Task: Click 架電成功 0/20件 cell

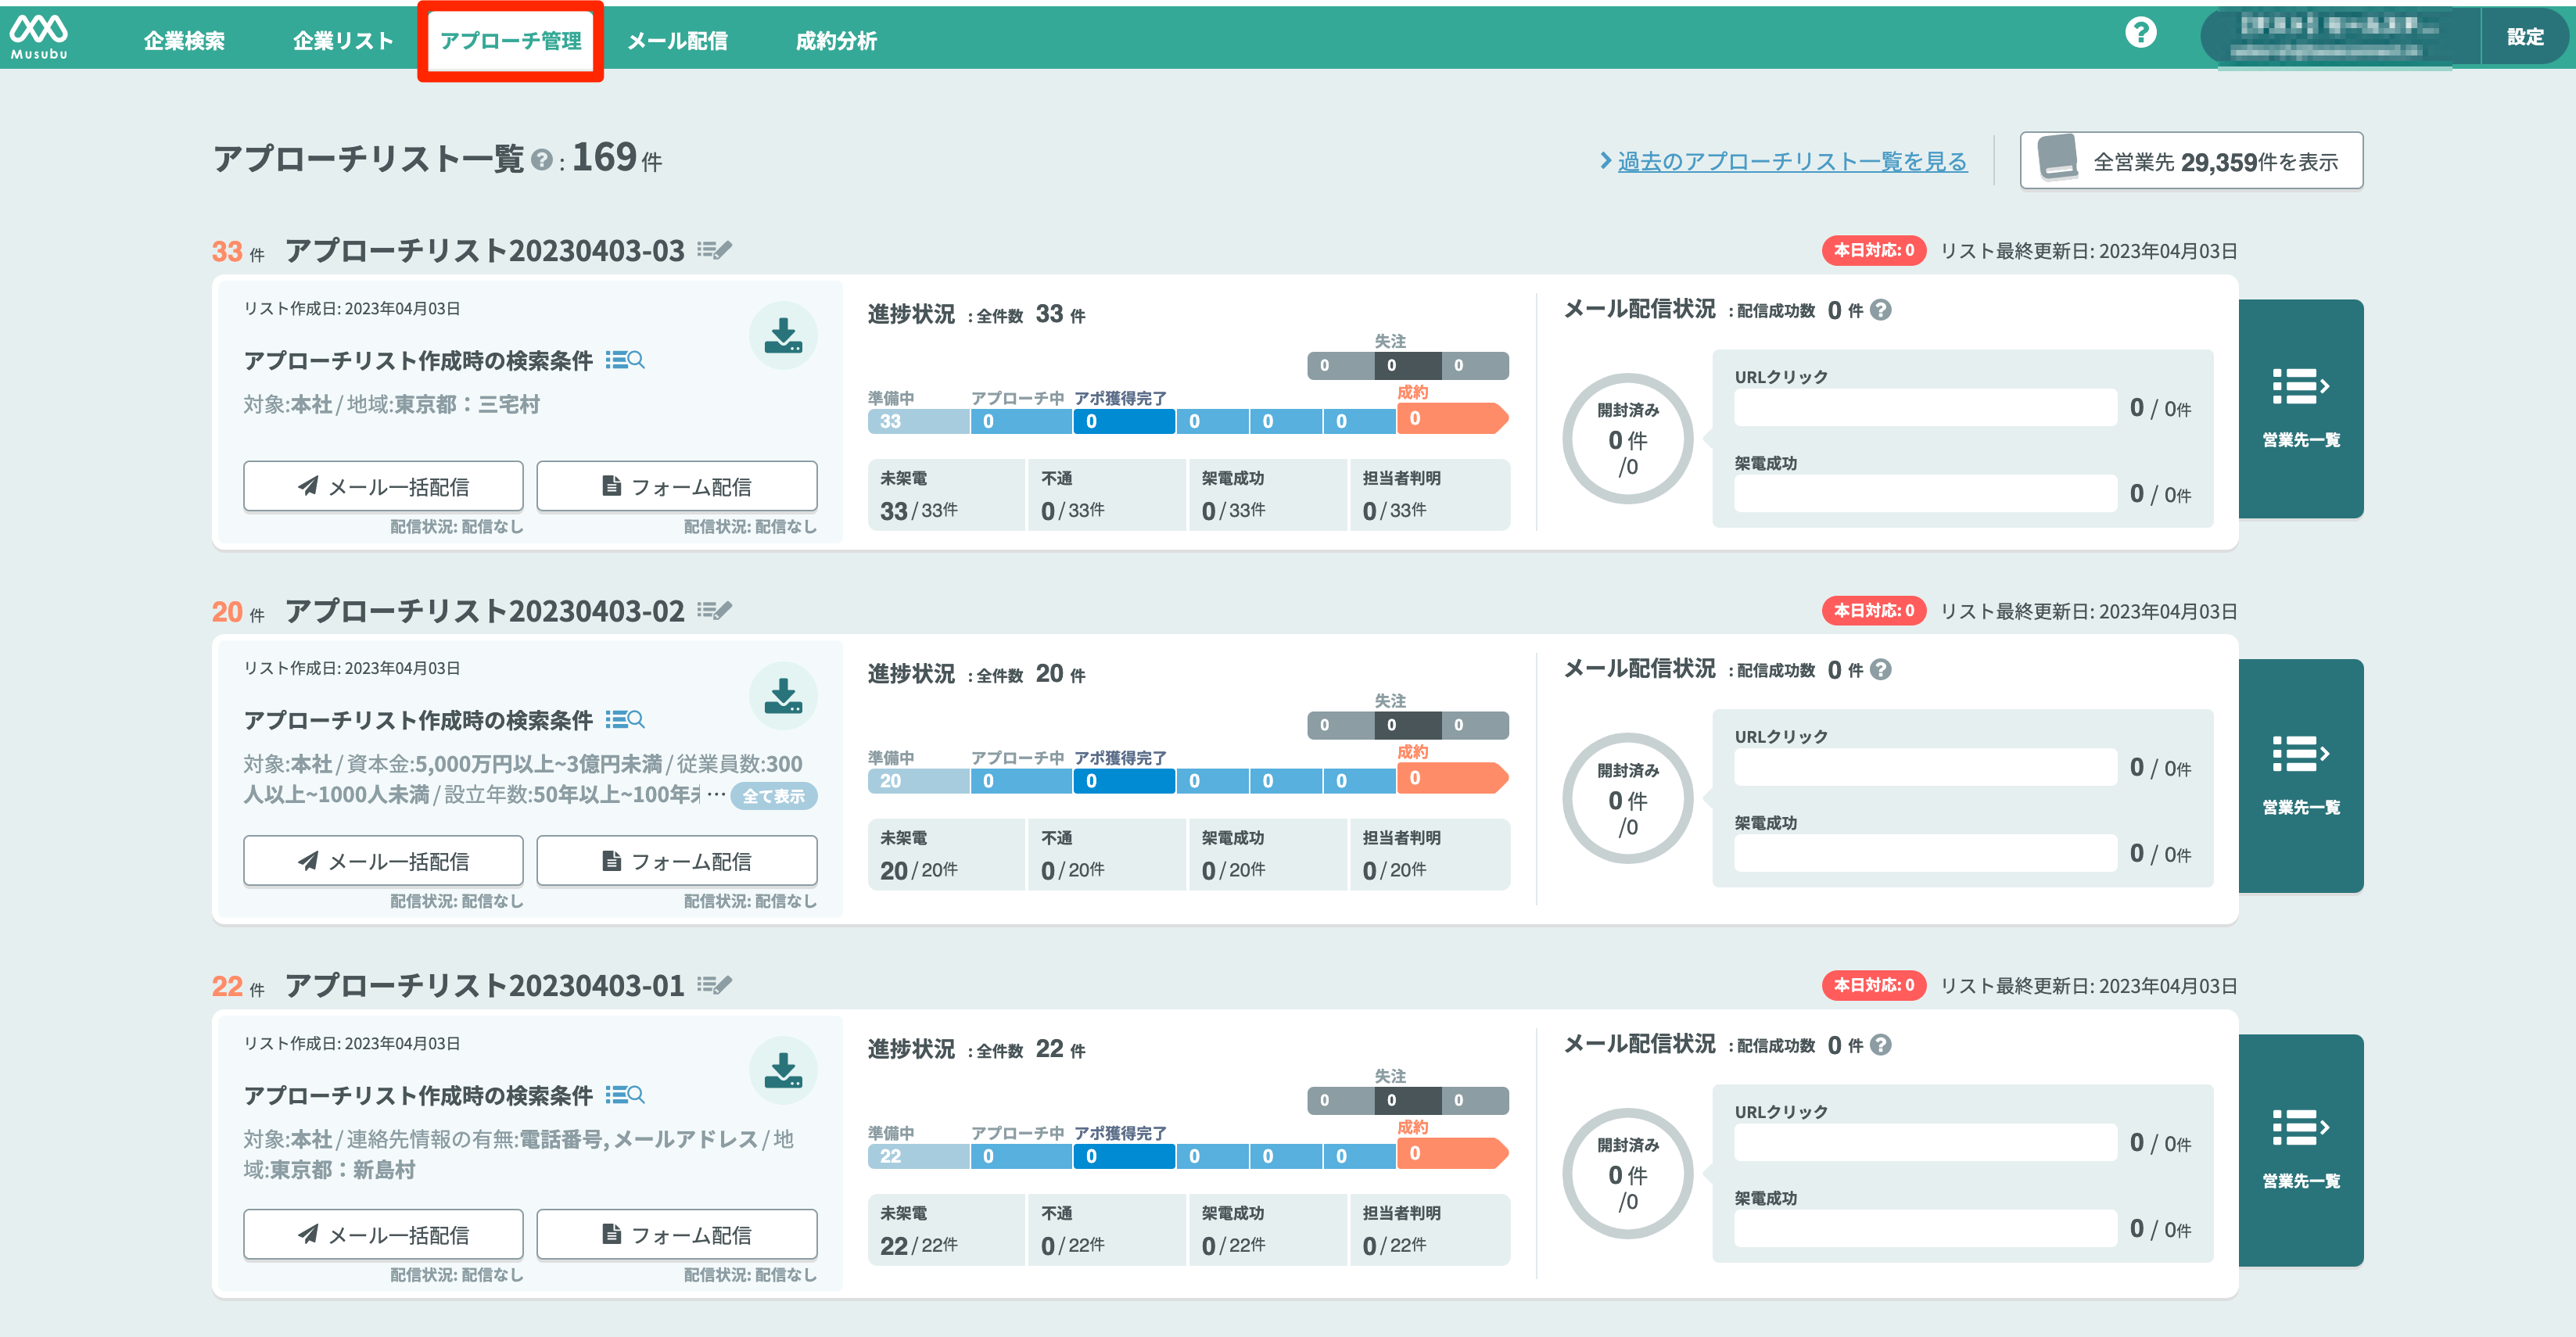Action: 1268,855
